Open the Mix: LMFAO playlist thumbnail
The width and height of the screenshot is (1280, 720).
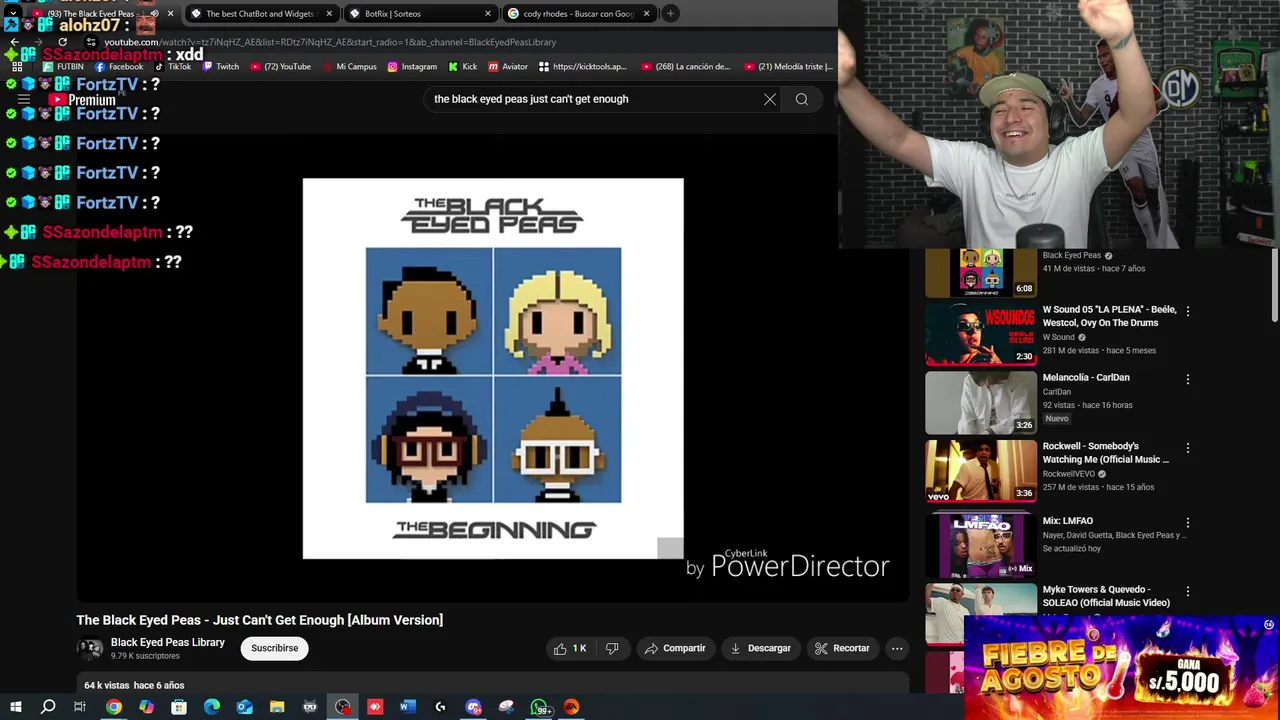981,546
